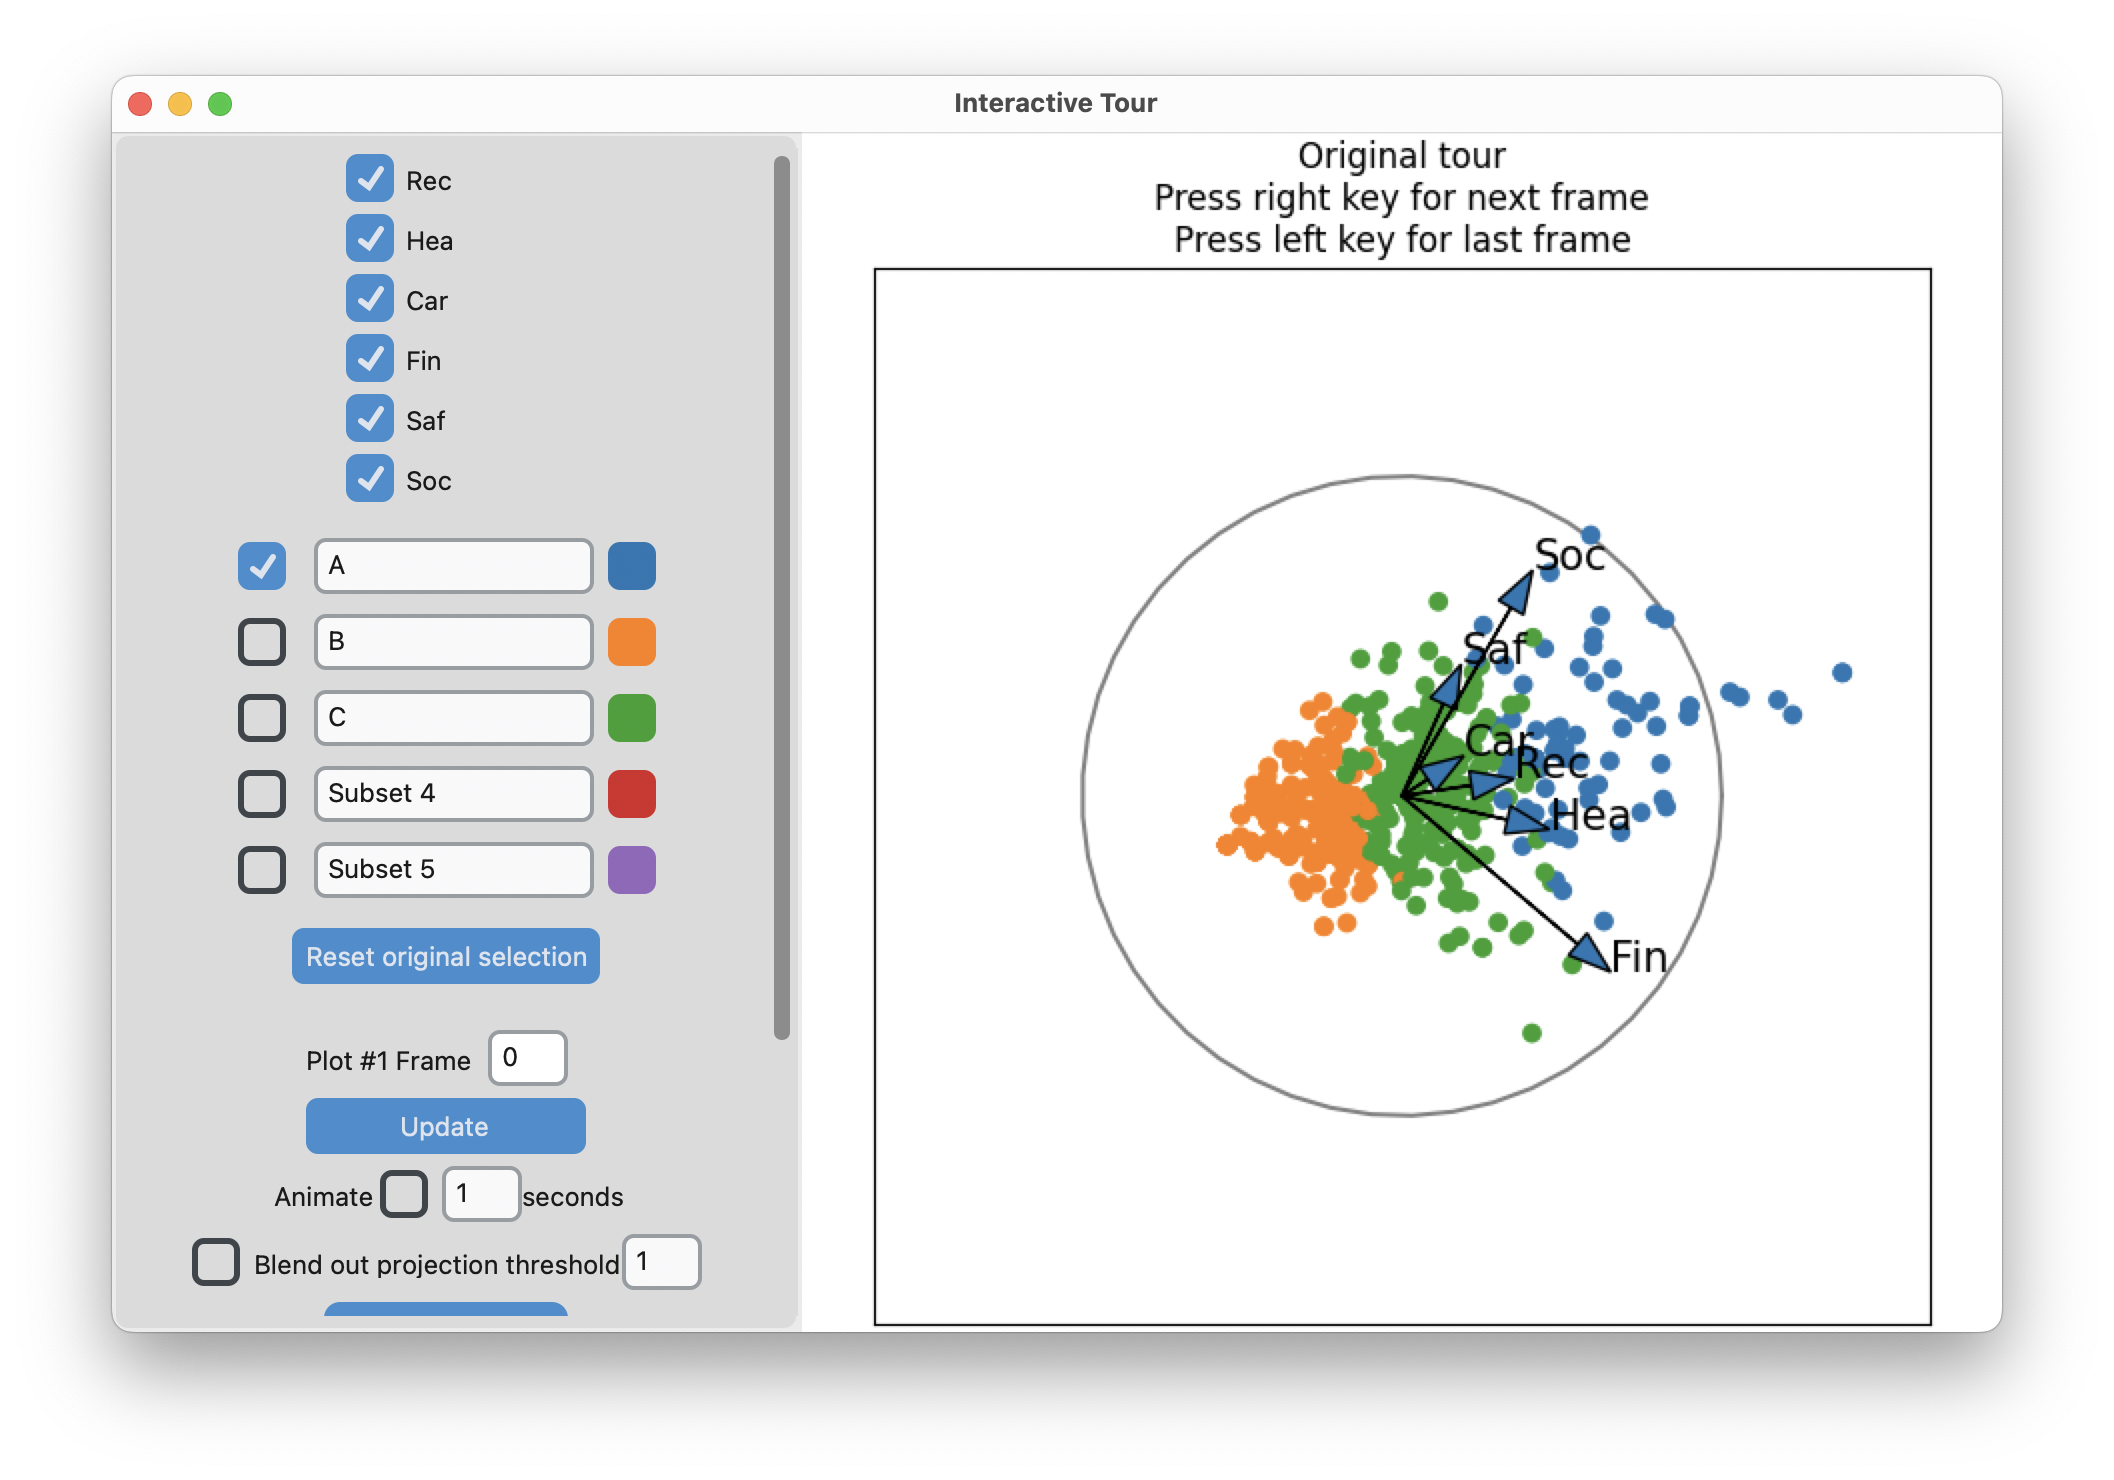Uncheck the Fin variable

tap(370, 360)
